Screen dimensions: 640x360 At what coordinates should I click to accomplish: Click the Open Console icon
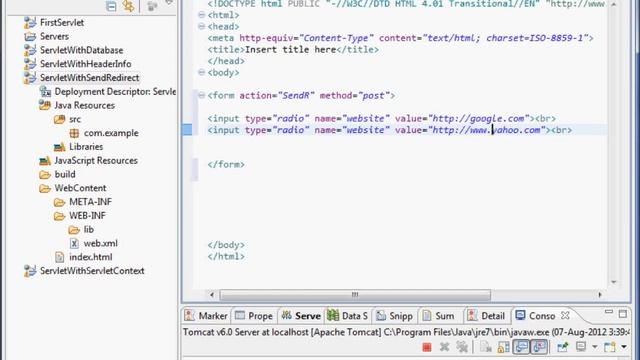click(x=610, y=347)
